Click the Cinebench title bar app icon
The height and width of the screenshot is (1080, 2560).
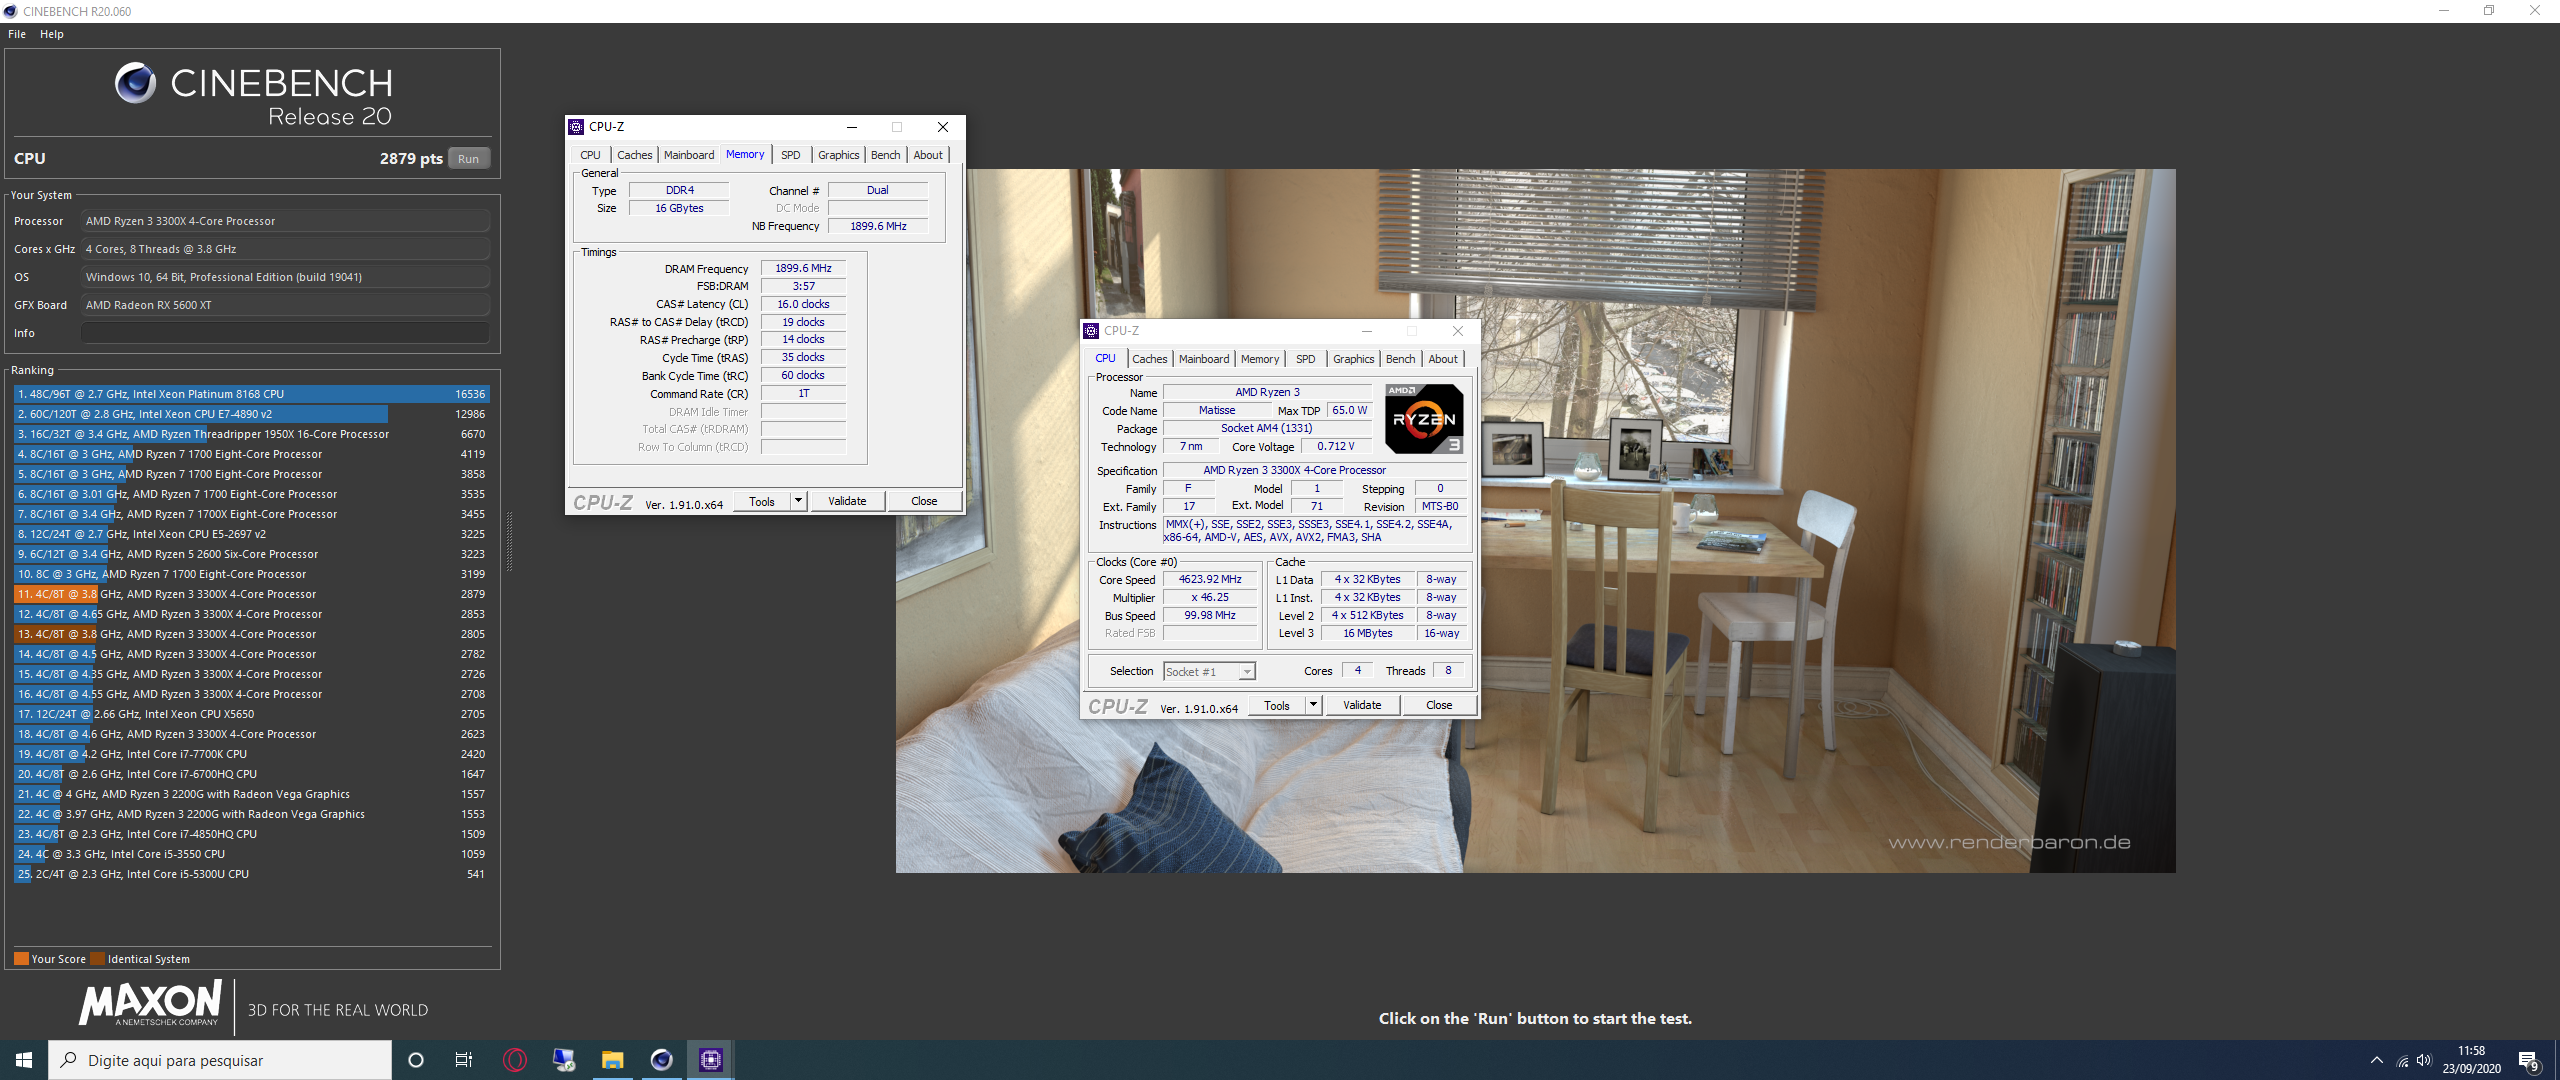point(10,11)
